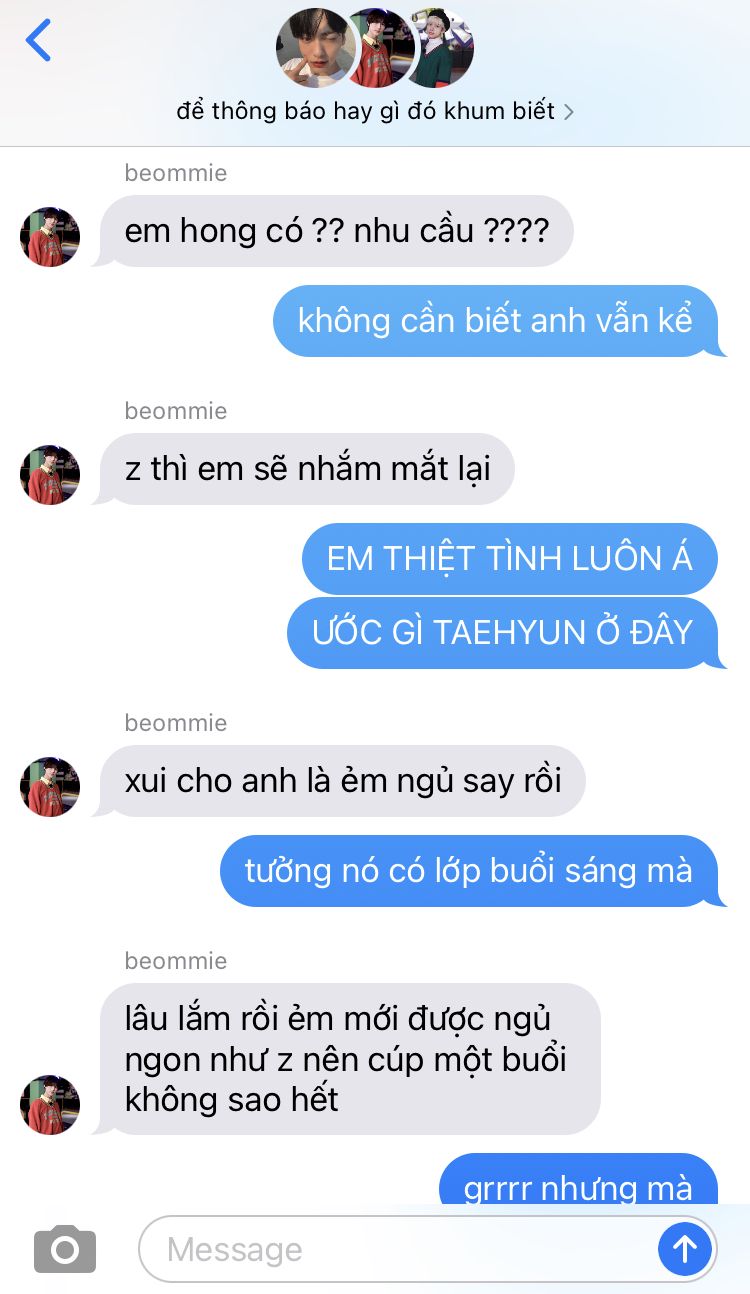Screen dimensions: 750x1294
Task: Select the 'grrrr nhưng mà' bubble
Action: (x=579, y=1180)
